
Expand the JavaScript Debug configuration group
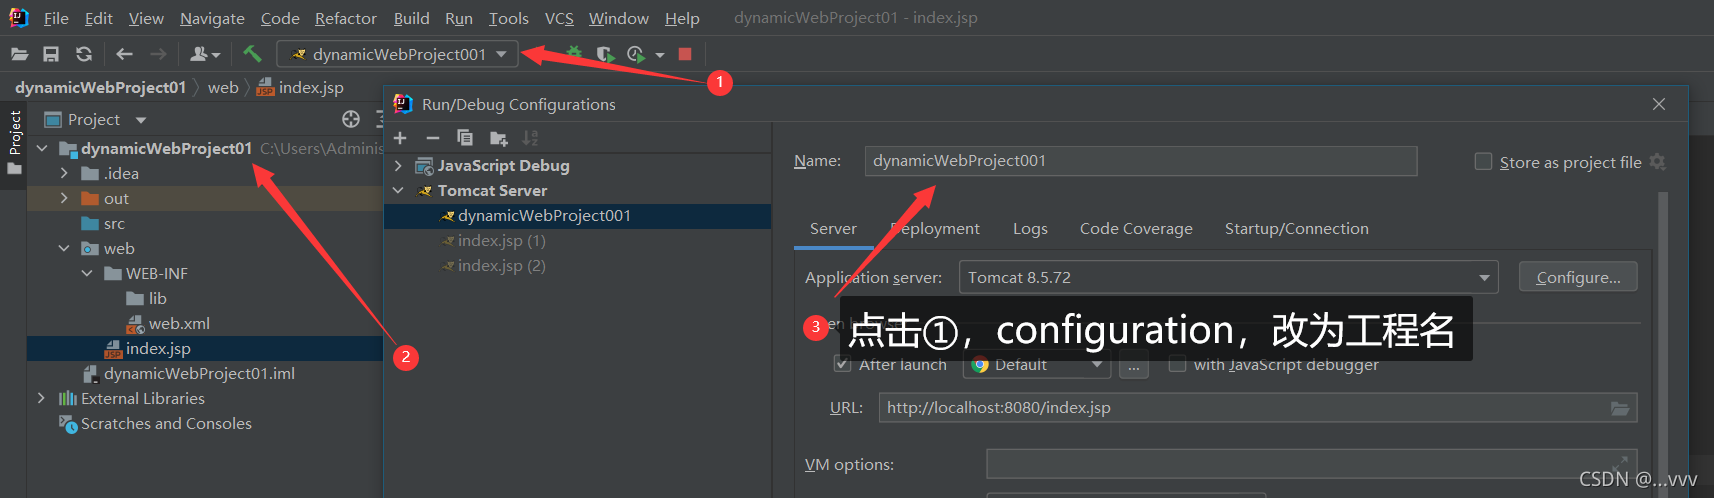tap(398, 165)
